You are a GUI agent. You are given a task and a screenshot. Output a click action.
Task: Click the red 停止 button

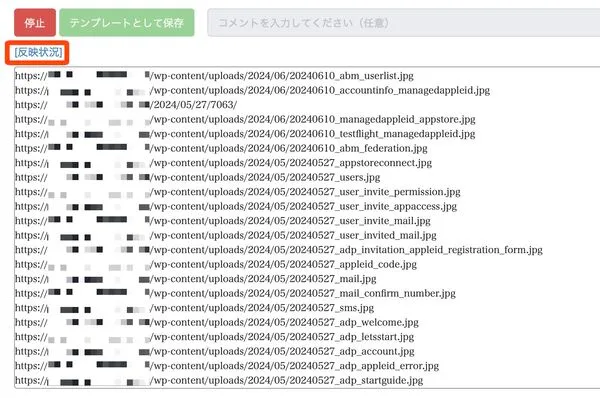35,23
